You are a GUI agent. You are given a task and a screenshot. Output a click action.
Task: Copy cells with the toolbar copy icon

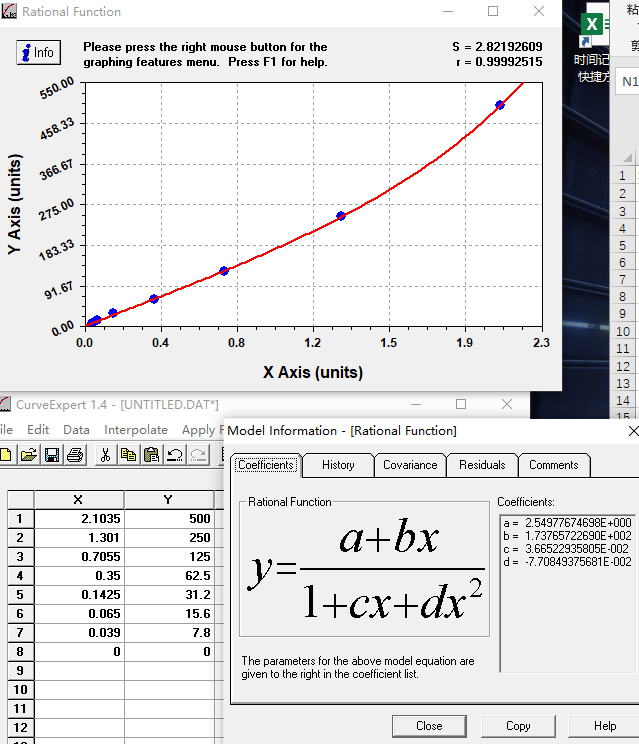pos(128,455)
